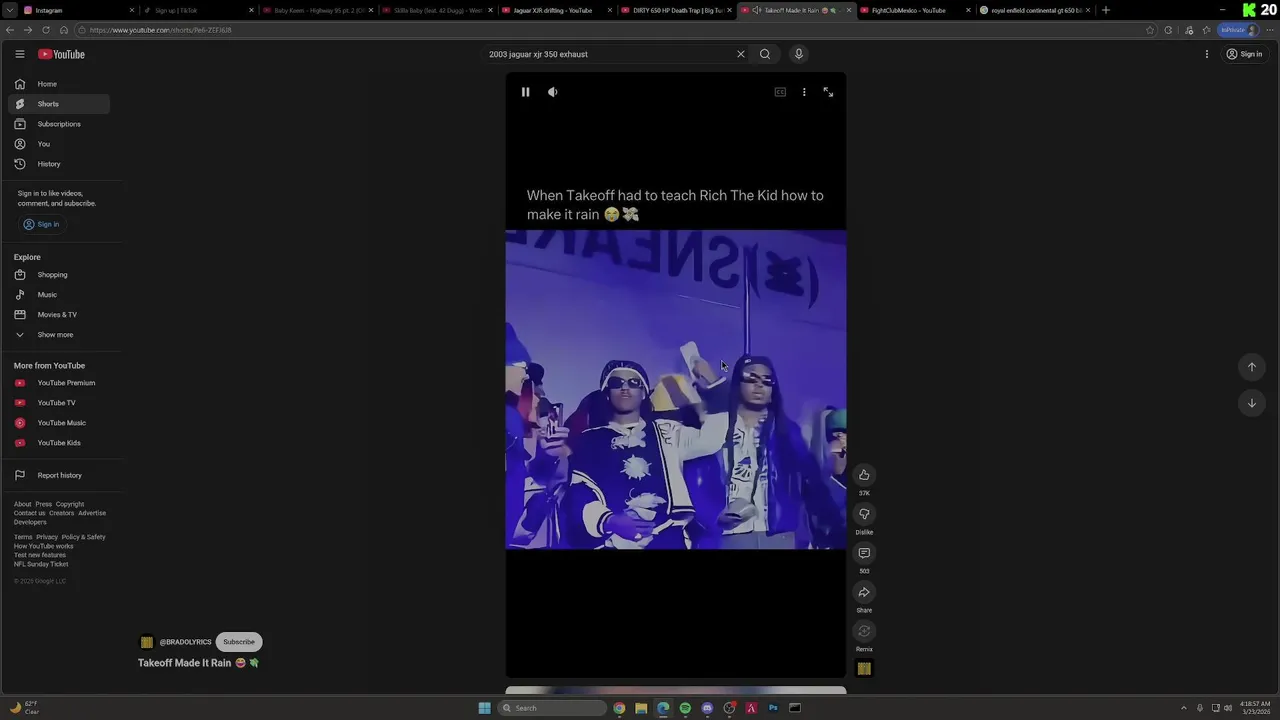
Task: Open Music under Explore
Action: pos(59,295)
